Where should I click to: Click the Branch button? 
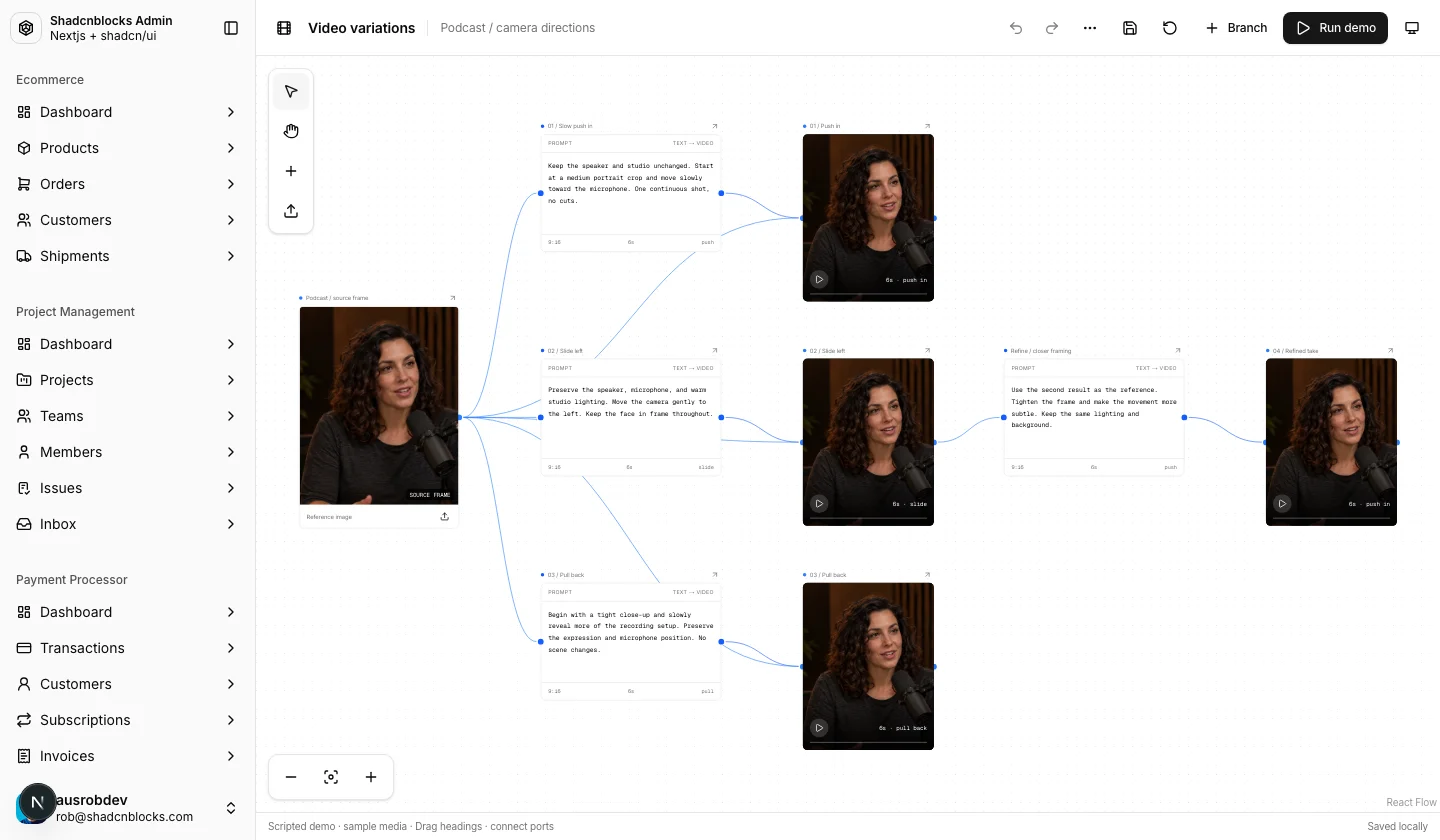(x=1237, y=28)
